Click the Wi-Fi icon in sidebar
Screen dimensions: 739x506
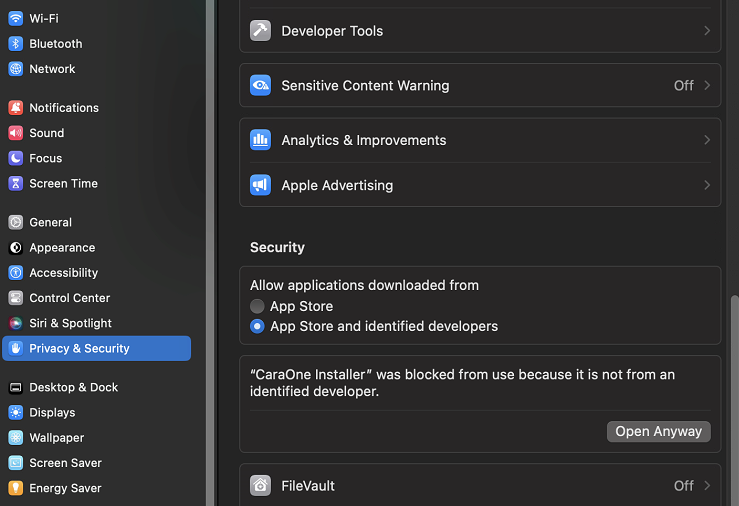16,18
